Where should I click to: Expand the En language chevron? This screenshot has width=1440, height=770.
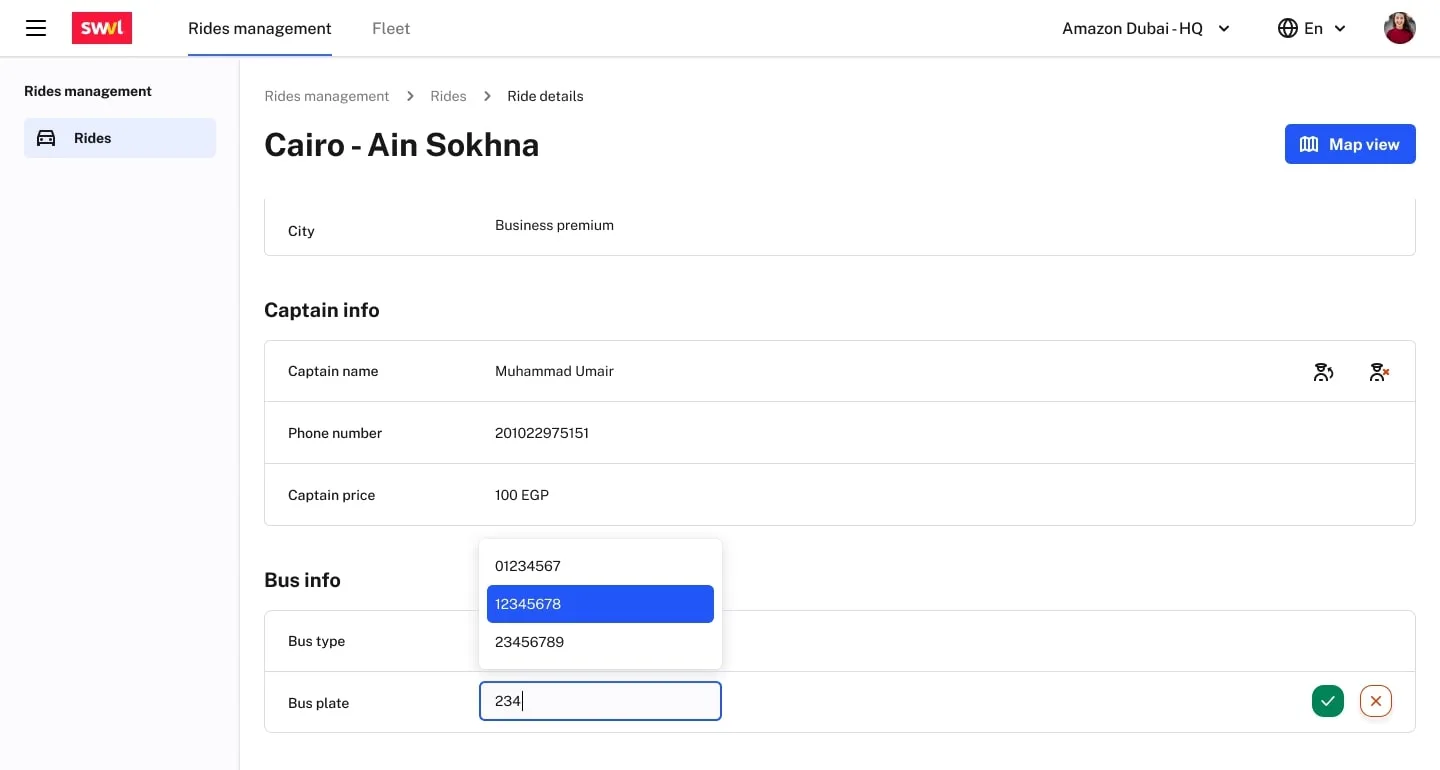pos(1340,28)
